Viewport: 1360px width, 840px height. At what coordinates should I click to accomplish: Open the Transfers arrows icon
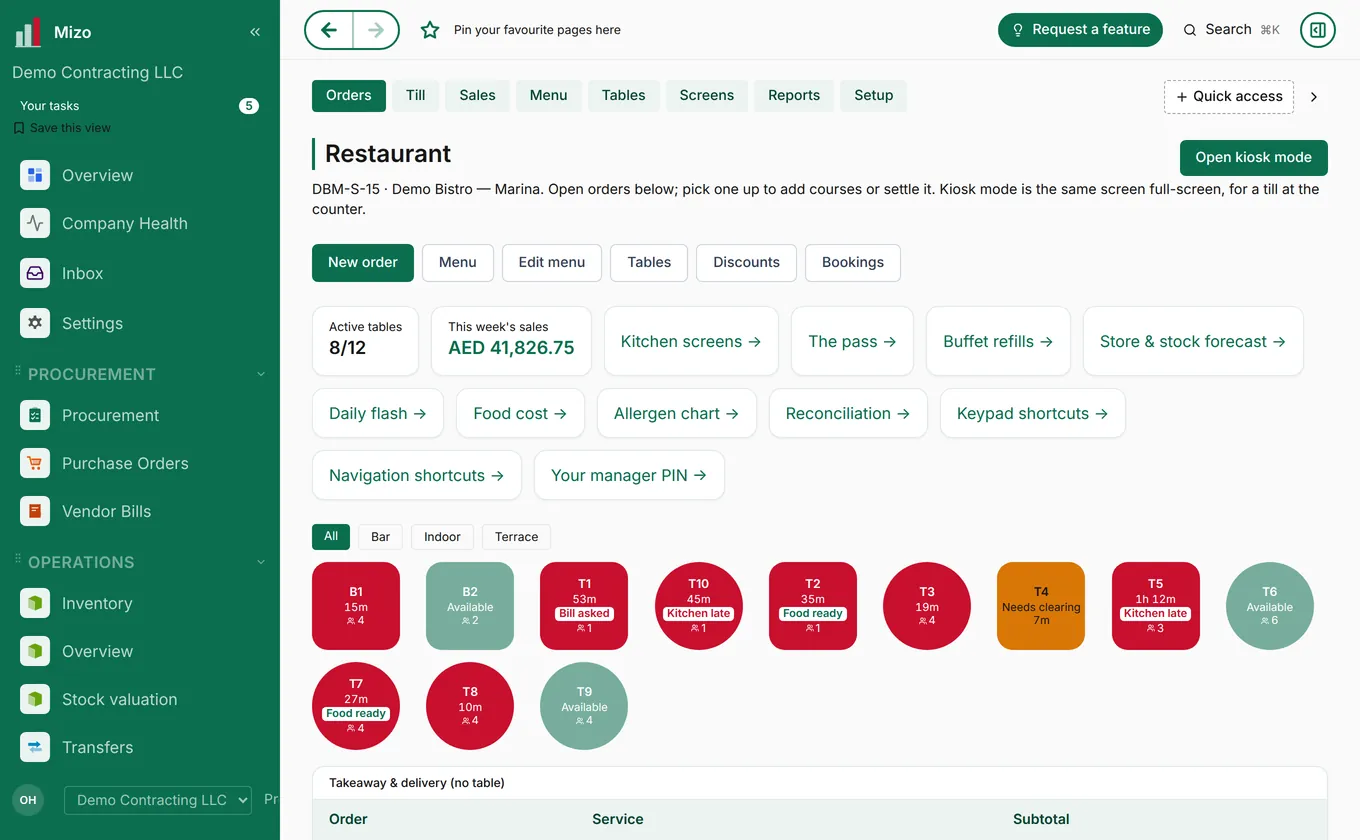[35, 747]
